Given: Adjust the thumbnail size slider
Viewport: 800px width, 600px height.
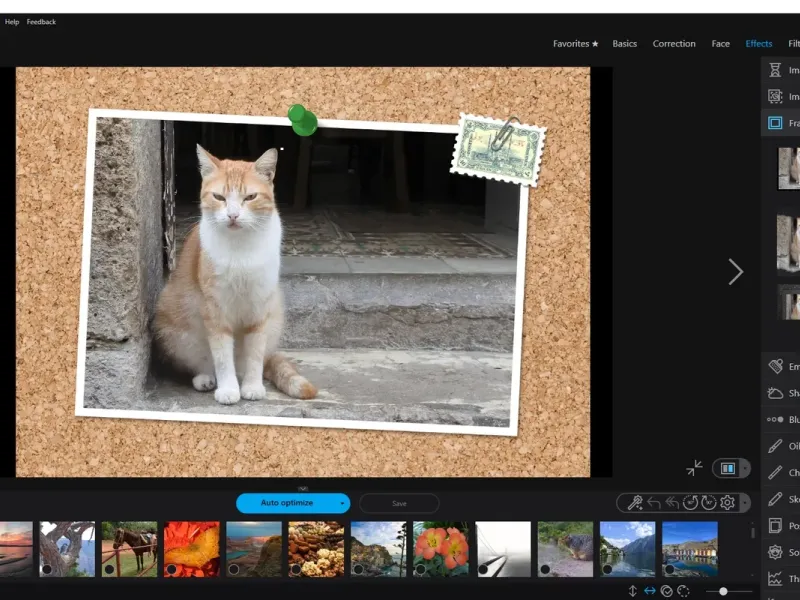Looking at the screenshot, I should coord(723,591).
